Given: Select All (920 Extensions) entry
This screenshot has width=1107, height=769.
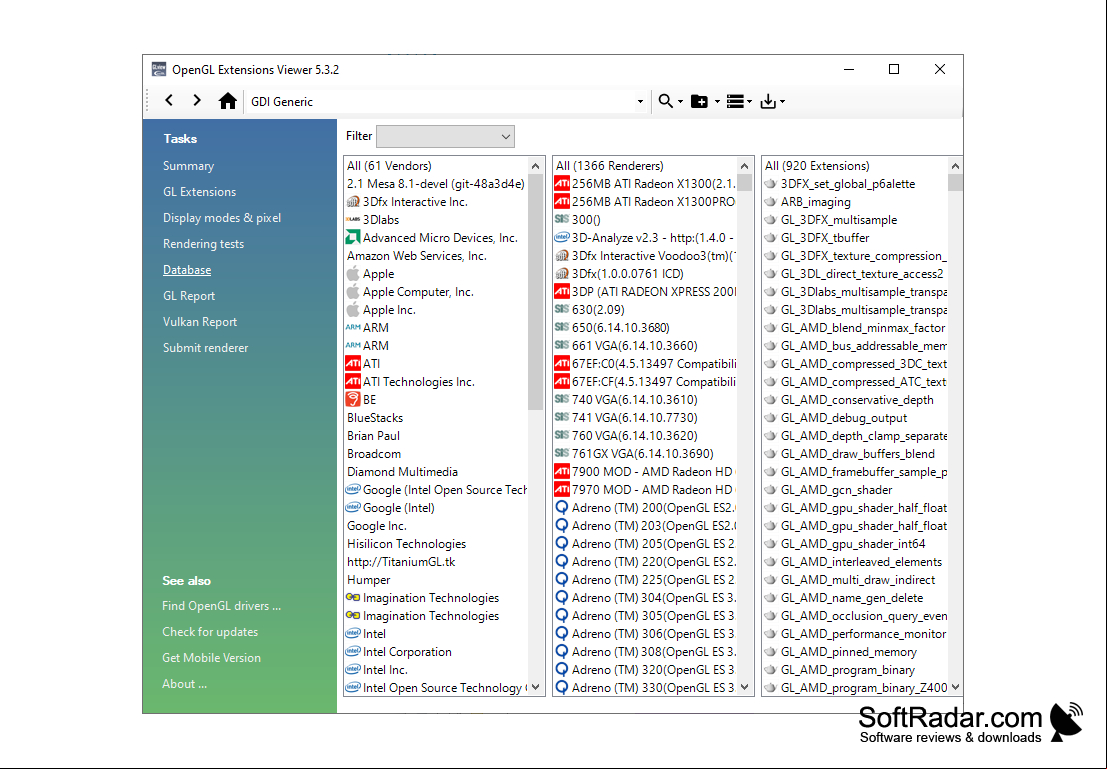Looking at the screenshot, I should tap(817, 166).
